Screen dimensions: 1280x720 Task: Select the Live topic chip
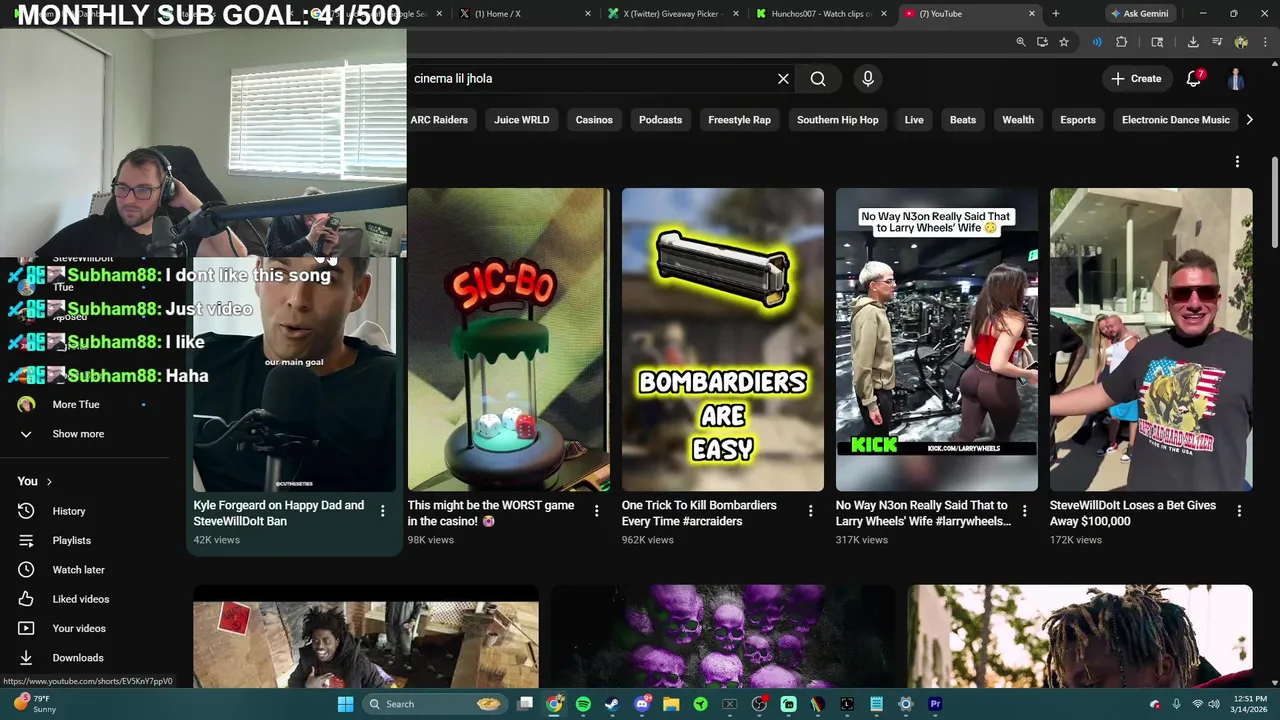tap(914, 120)
